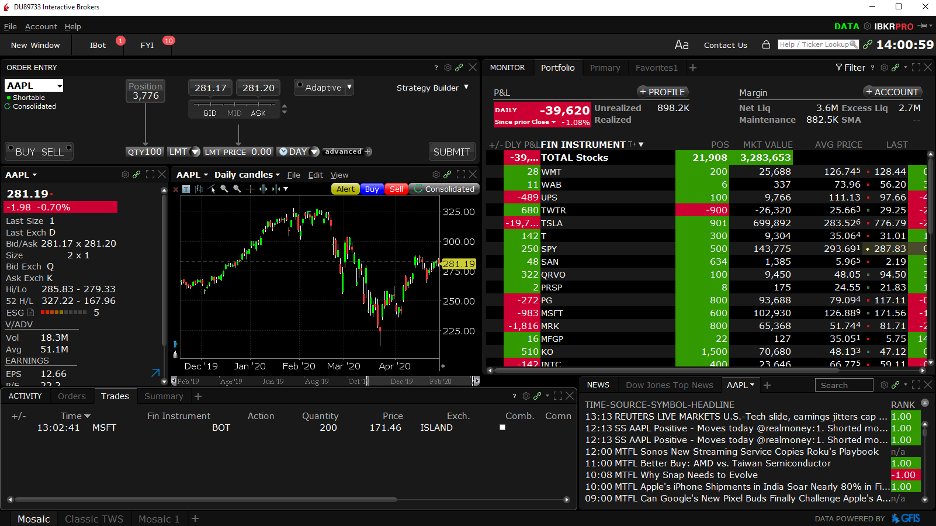Toggle the Comb. checkbox in the MSFT trade row
The image size is (936, 526).
point(503,428)
